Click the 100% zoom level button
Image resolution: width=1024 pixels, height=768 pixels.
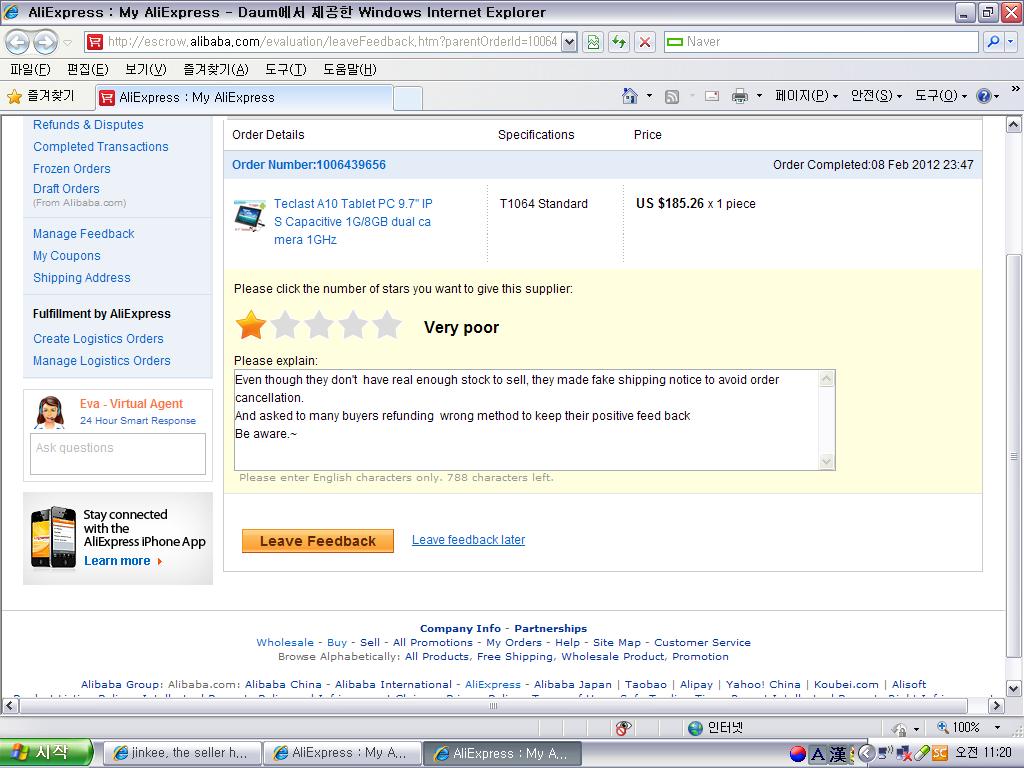(x=959, y=728)
